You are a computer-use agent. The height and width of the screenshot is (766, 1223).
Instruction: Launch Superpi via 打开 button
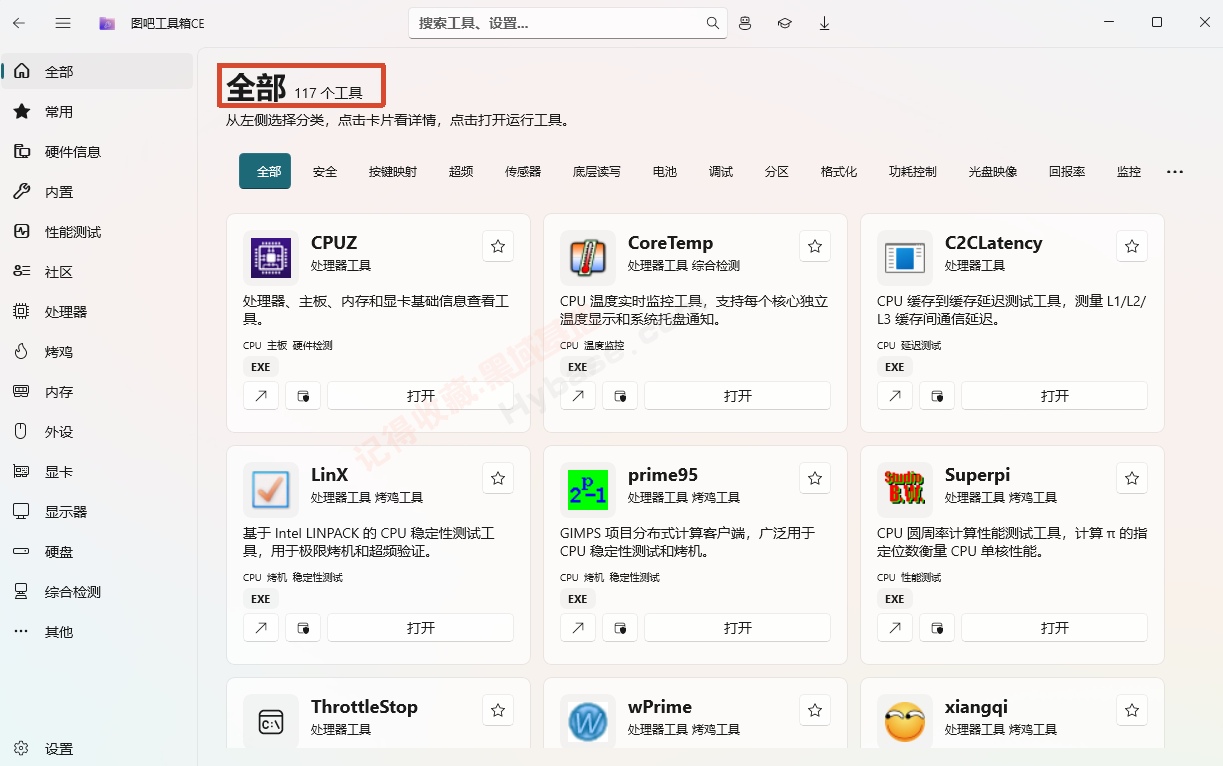pos(1055,628)
